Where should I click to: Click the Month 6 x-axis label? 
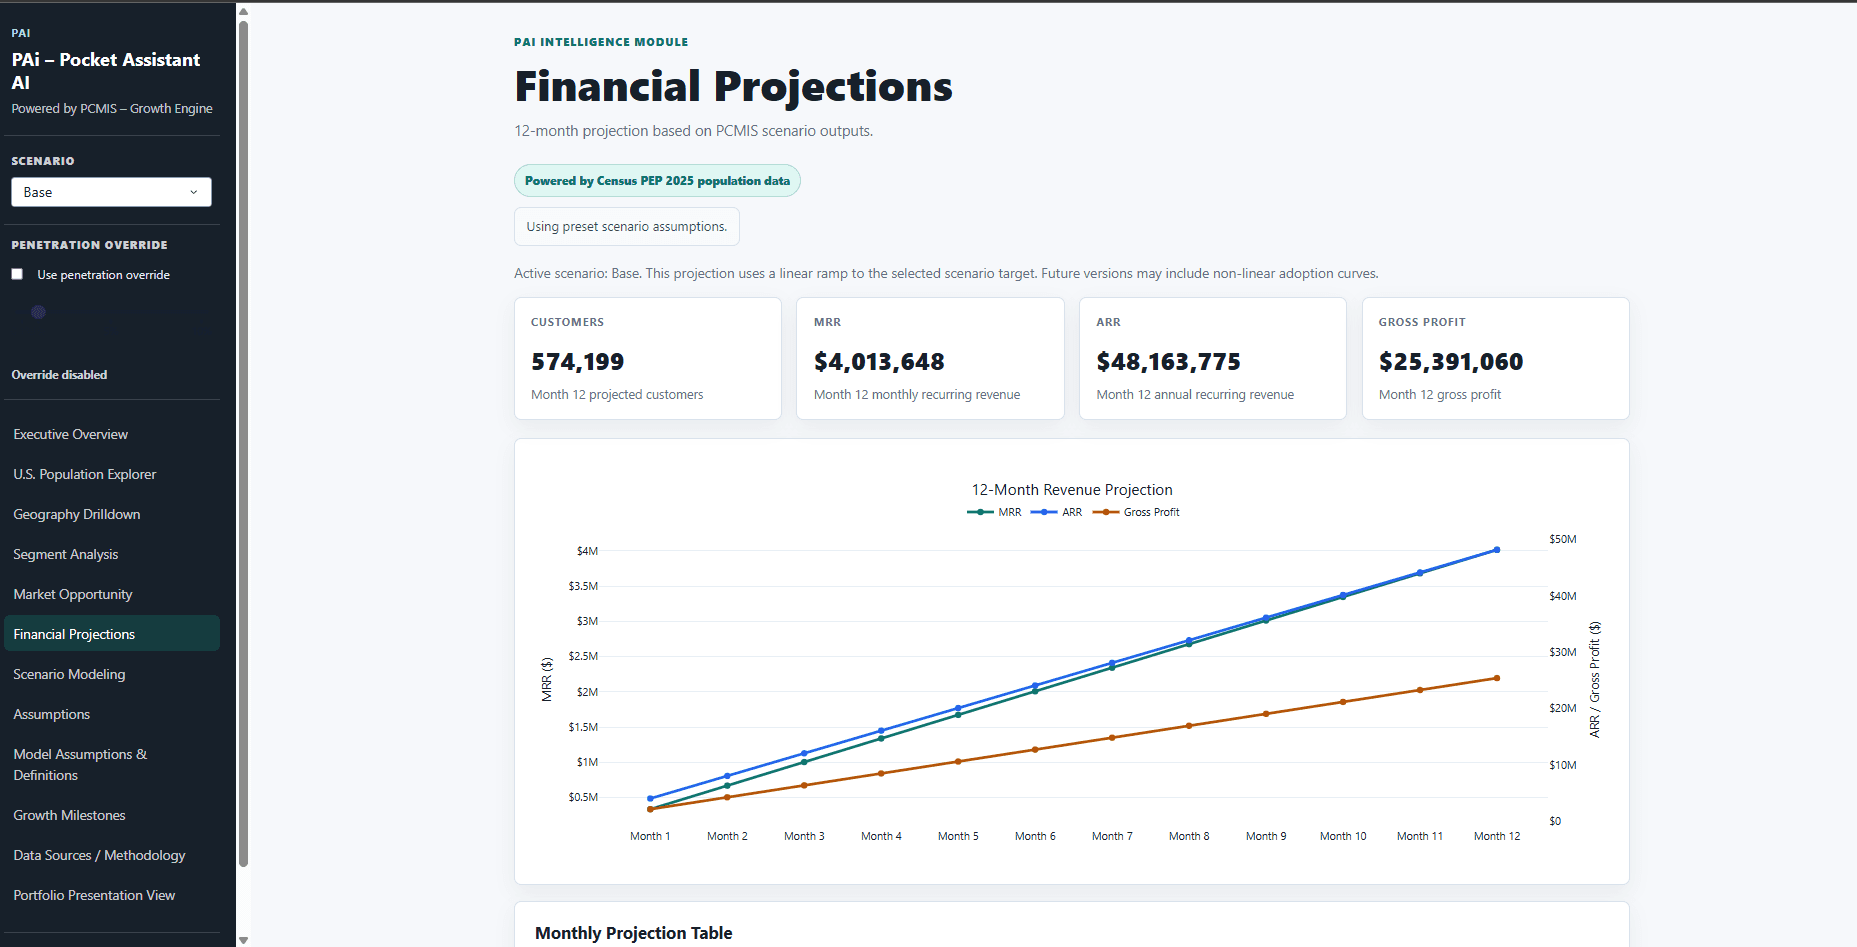coord(1035,836)
